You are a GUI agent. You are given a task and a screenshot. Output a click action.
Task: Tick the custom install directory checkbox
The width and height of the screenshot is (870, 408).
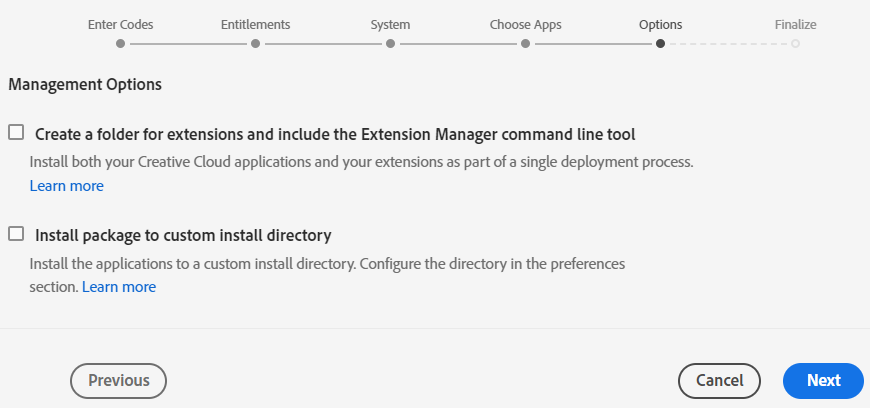(x=16, y=234)
